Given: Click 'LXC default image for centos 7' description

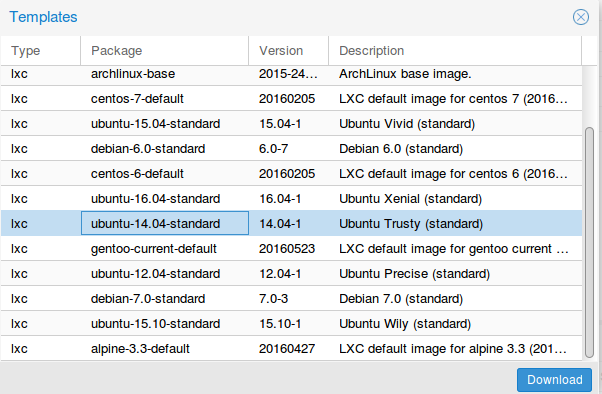Looking at the screenshot, I should click(x=453, y=99).
